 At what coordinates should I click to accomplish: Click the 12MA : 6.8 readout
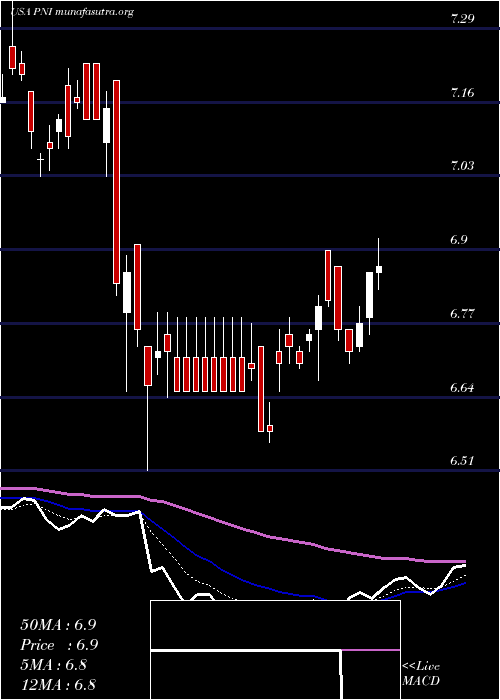coord(58,684)
